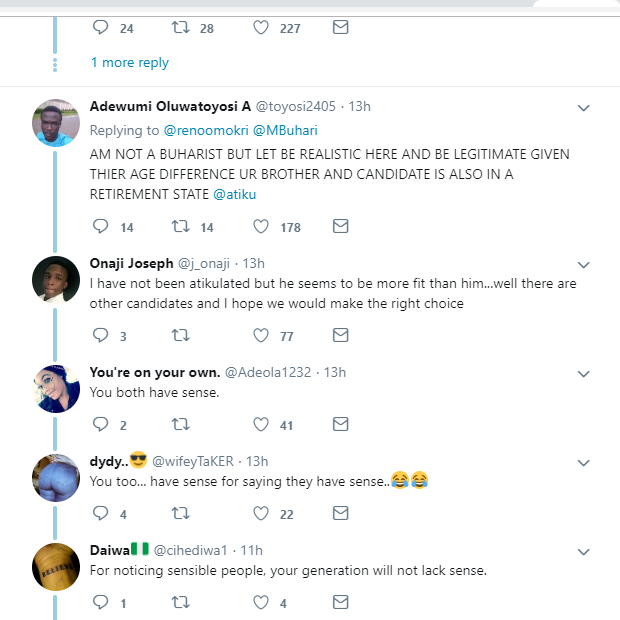Open the more options chevron on Adewumi's tweet
Image resolution: width=620 pixels, height=620 pixels.
585,107
